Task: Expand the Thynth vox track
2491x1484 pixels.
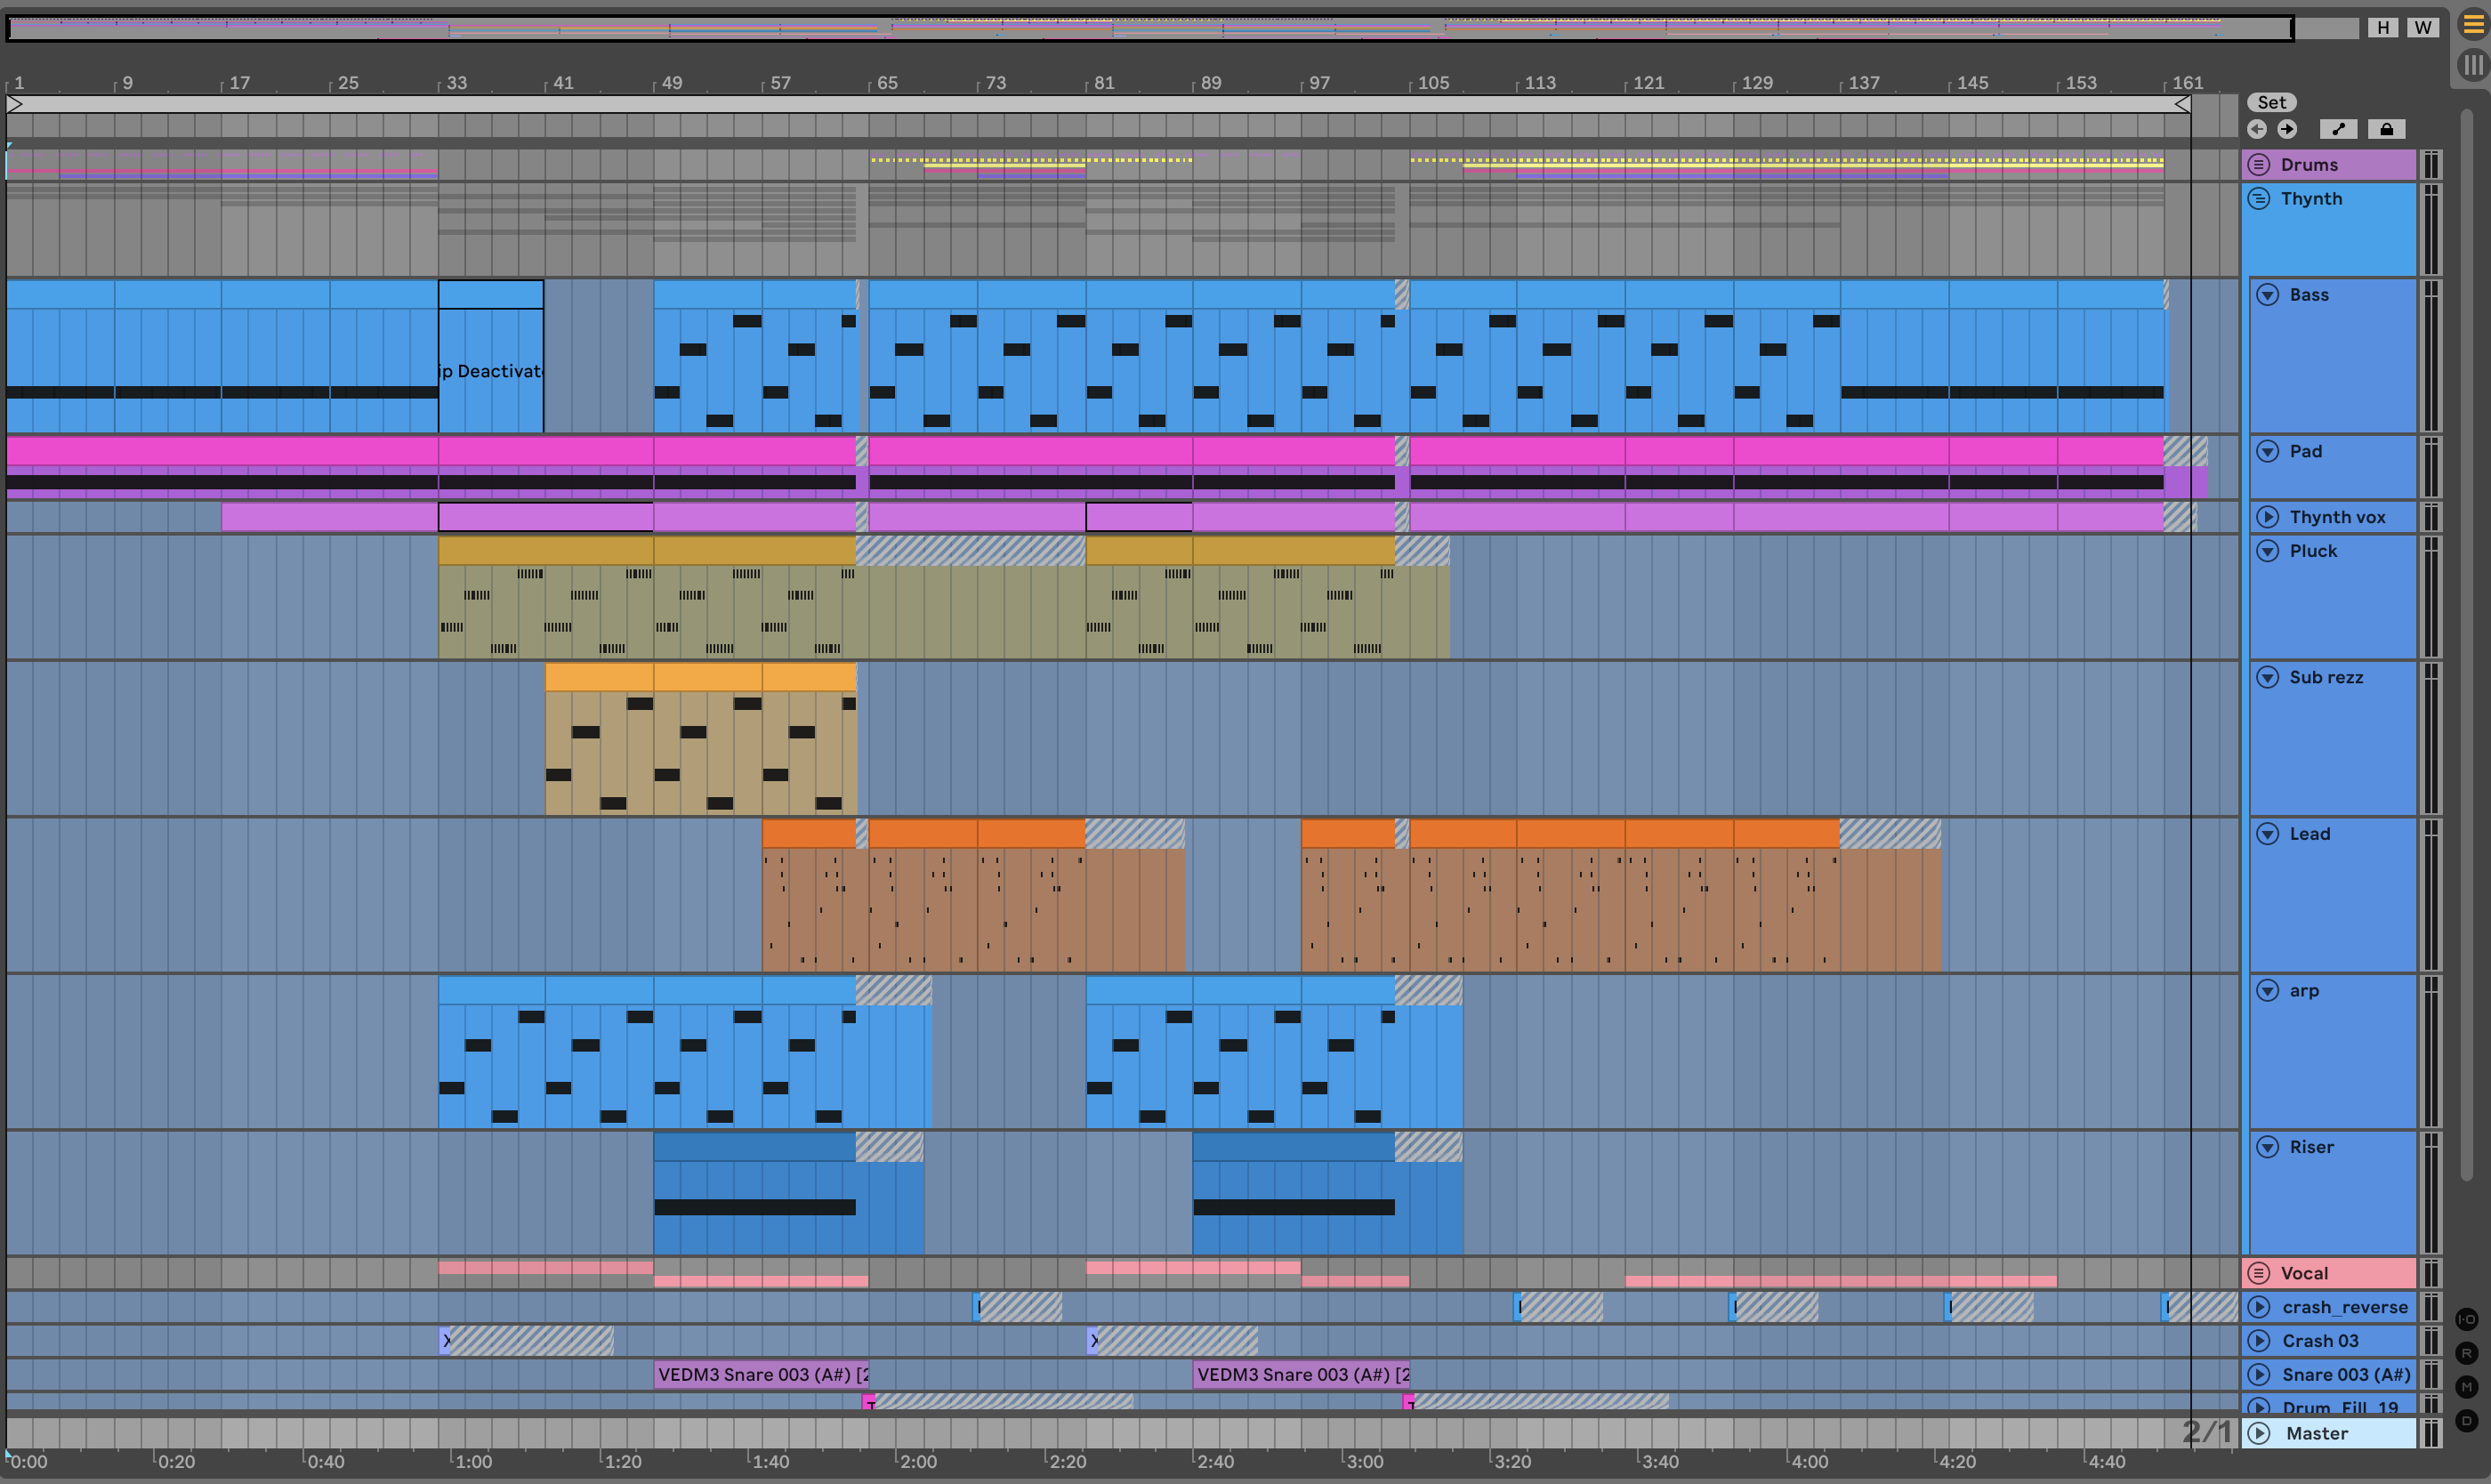Action: coord(2268,517)
